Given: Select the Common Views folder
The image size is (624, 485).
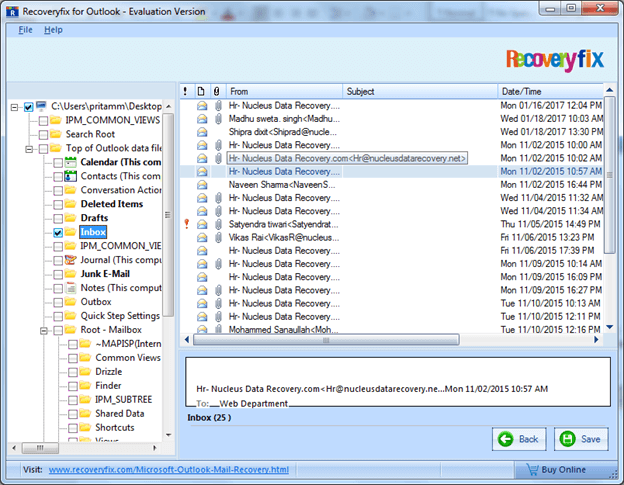Looking at the screenshot, I should point(128,358).
